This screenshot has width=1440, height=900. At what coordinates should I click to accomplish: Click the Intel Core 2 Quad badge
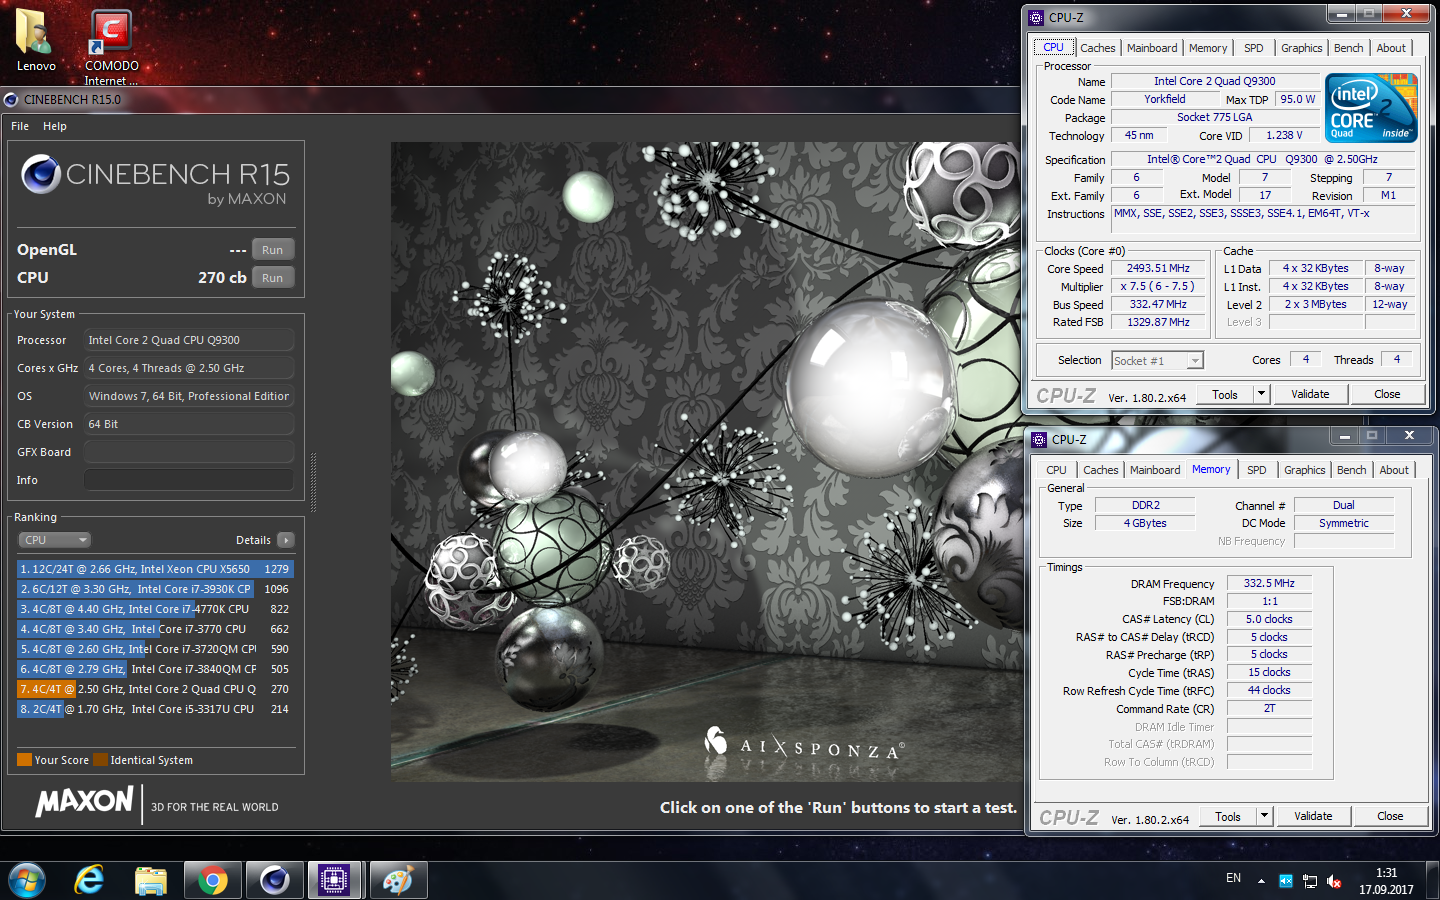point(1371,108)
